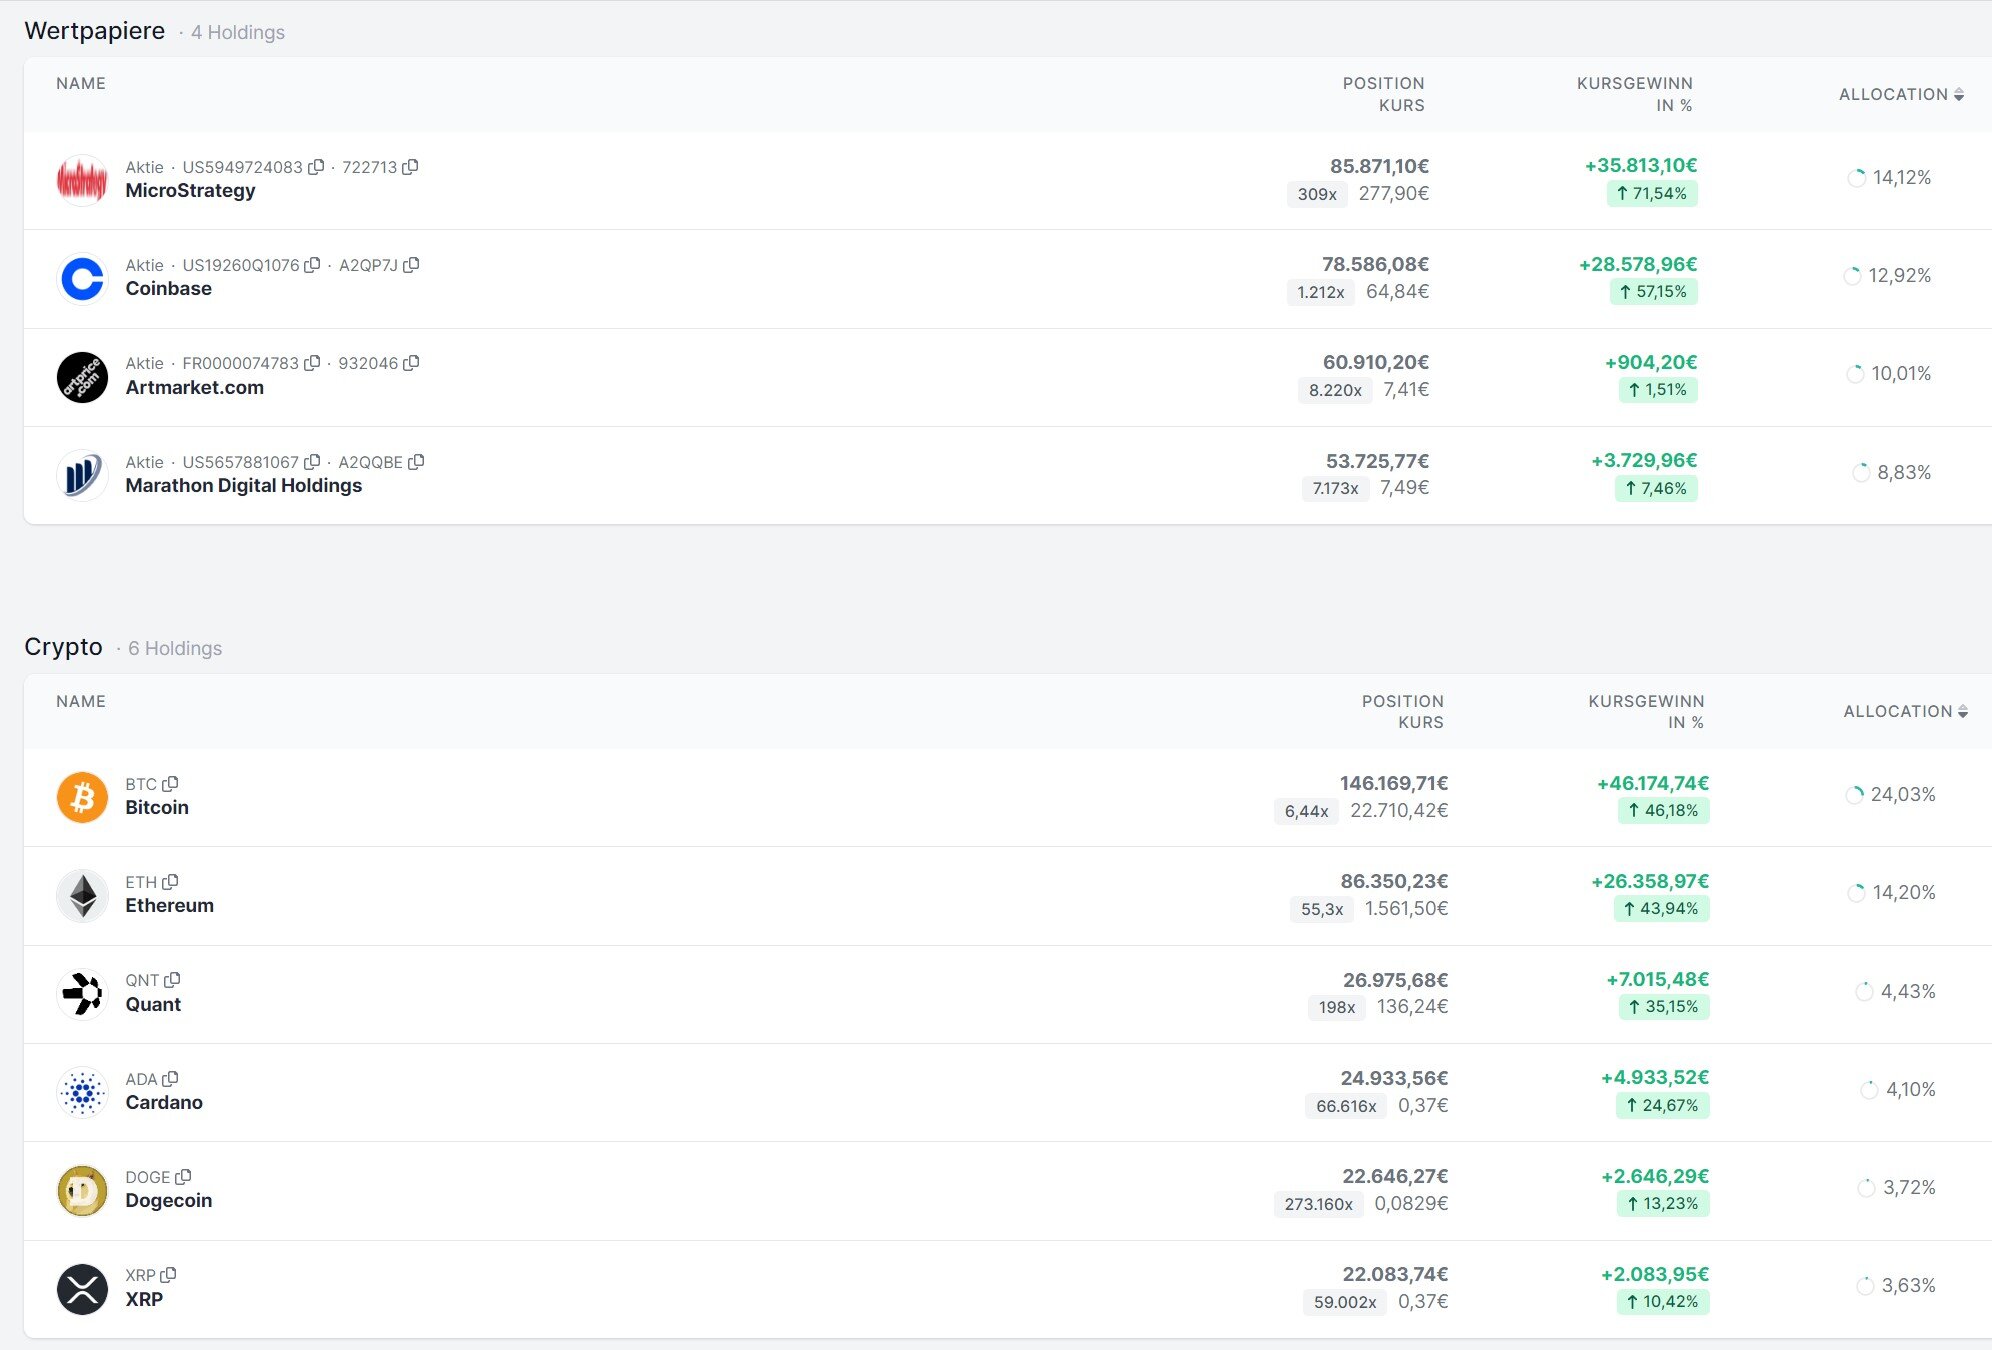This screenshot has width=1992, height=1350.
Task: Copy Artmarket.com ISIN FR0000074783
Action: [x=312, y=363]
